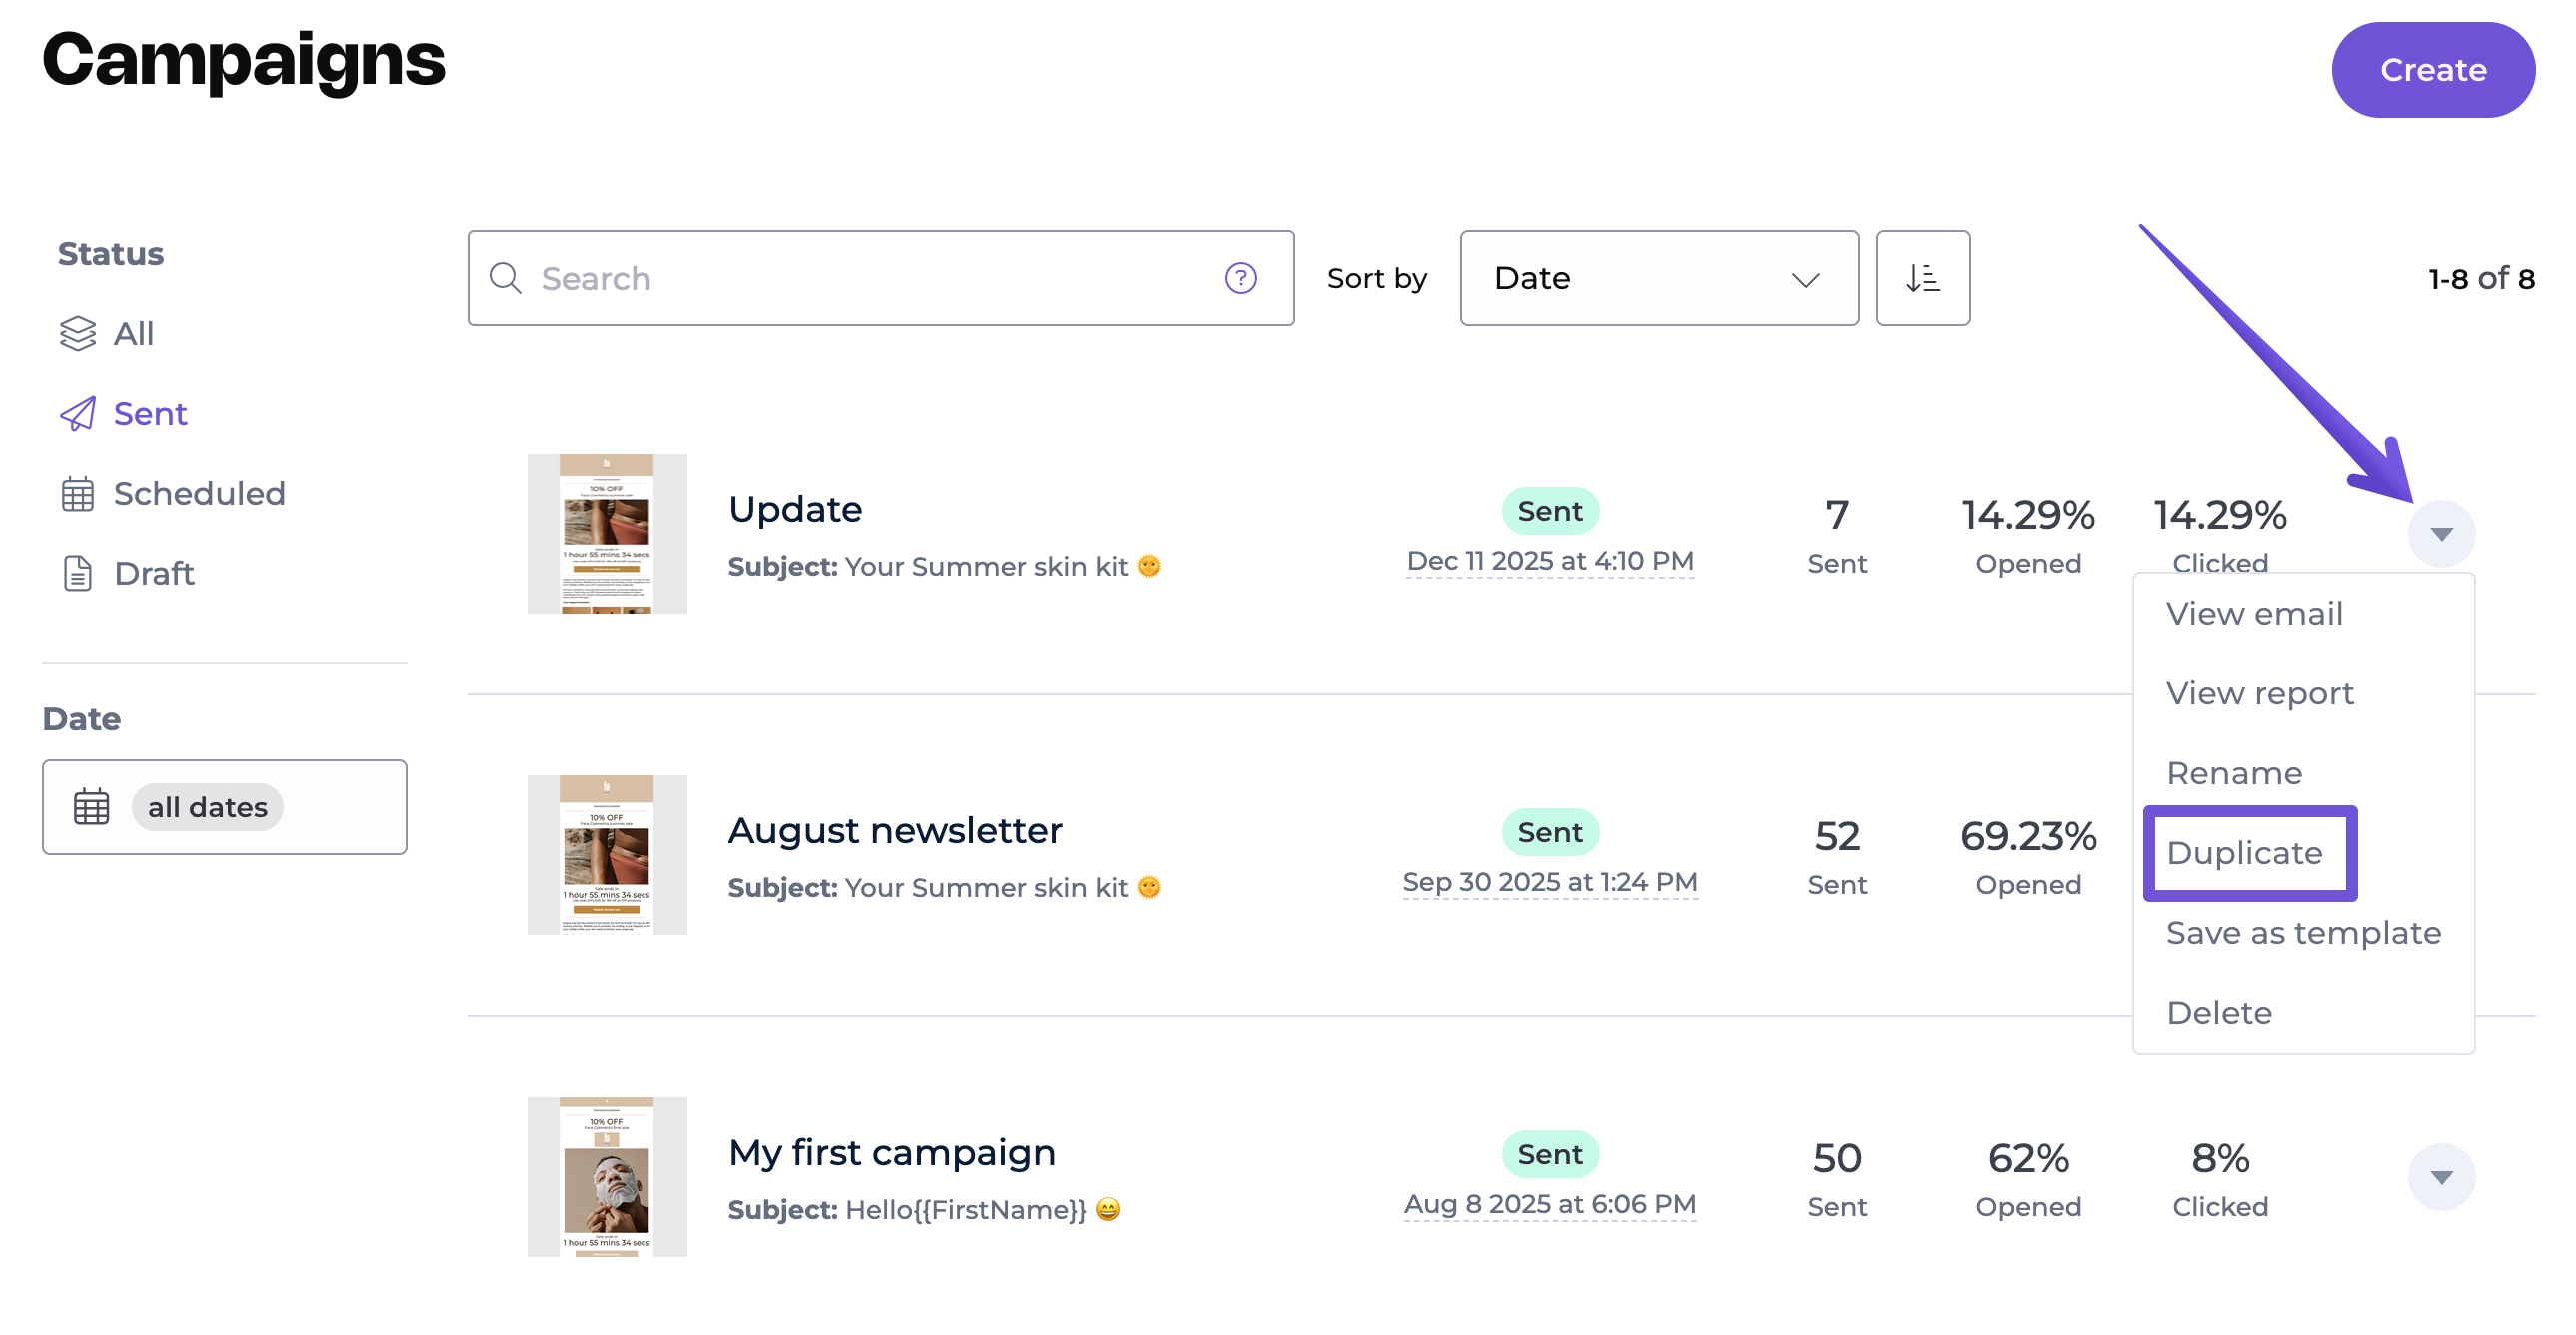Select View report in the dropdown menu
2576x1335 pixels.
tap(2260, 693)
